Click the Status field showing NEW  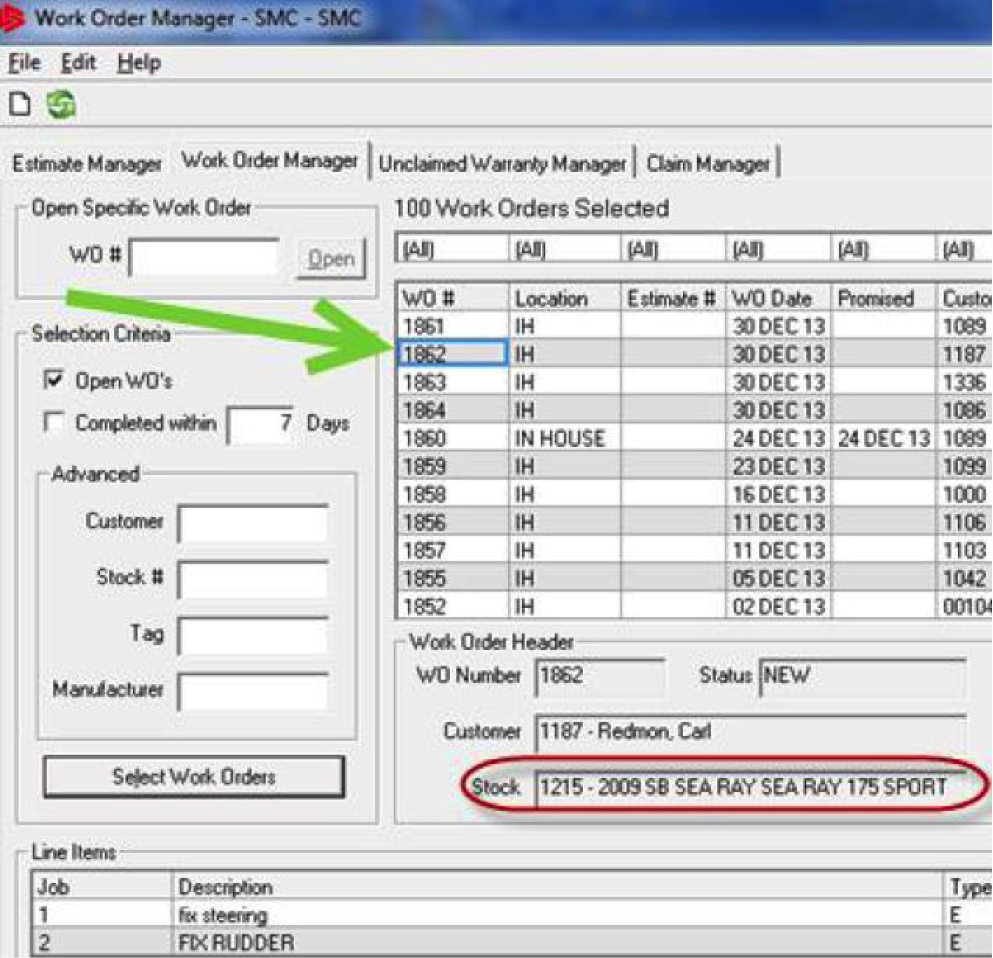[x=863, y=676]
